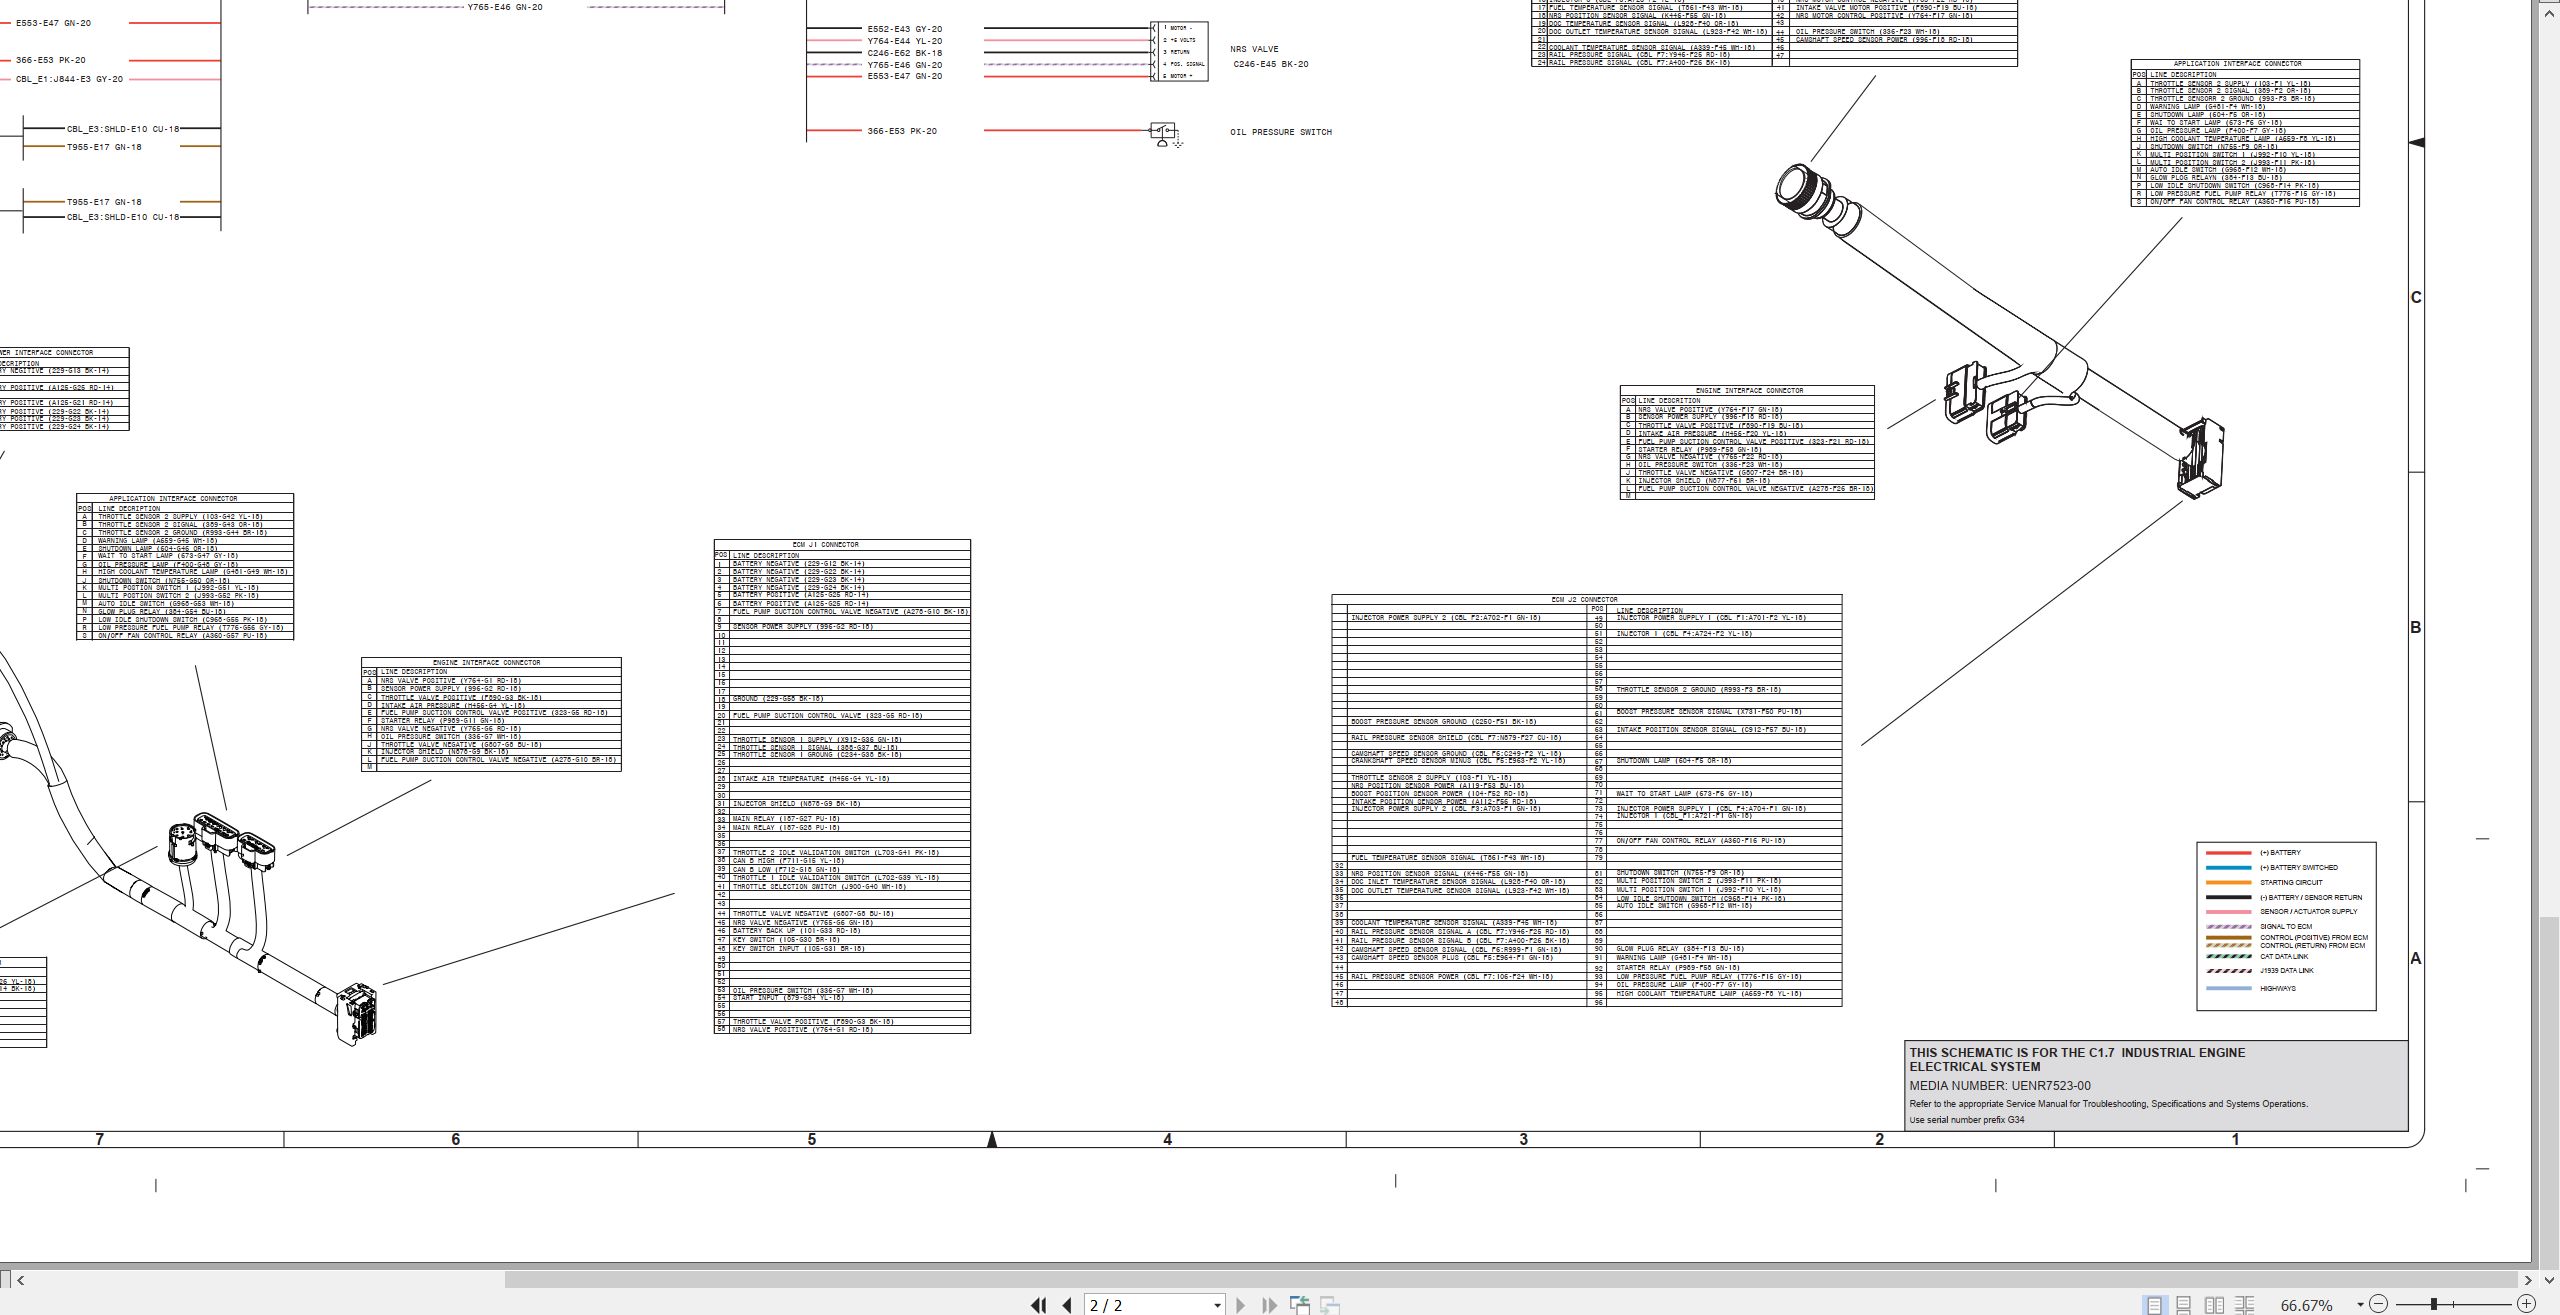Go to the next page
Viewport: 2560px width, 1315px height.
tap(1241, 1305)
